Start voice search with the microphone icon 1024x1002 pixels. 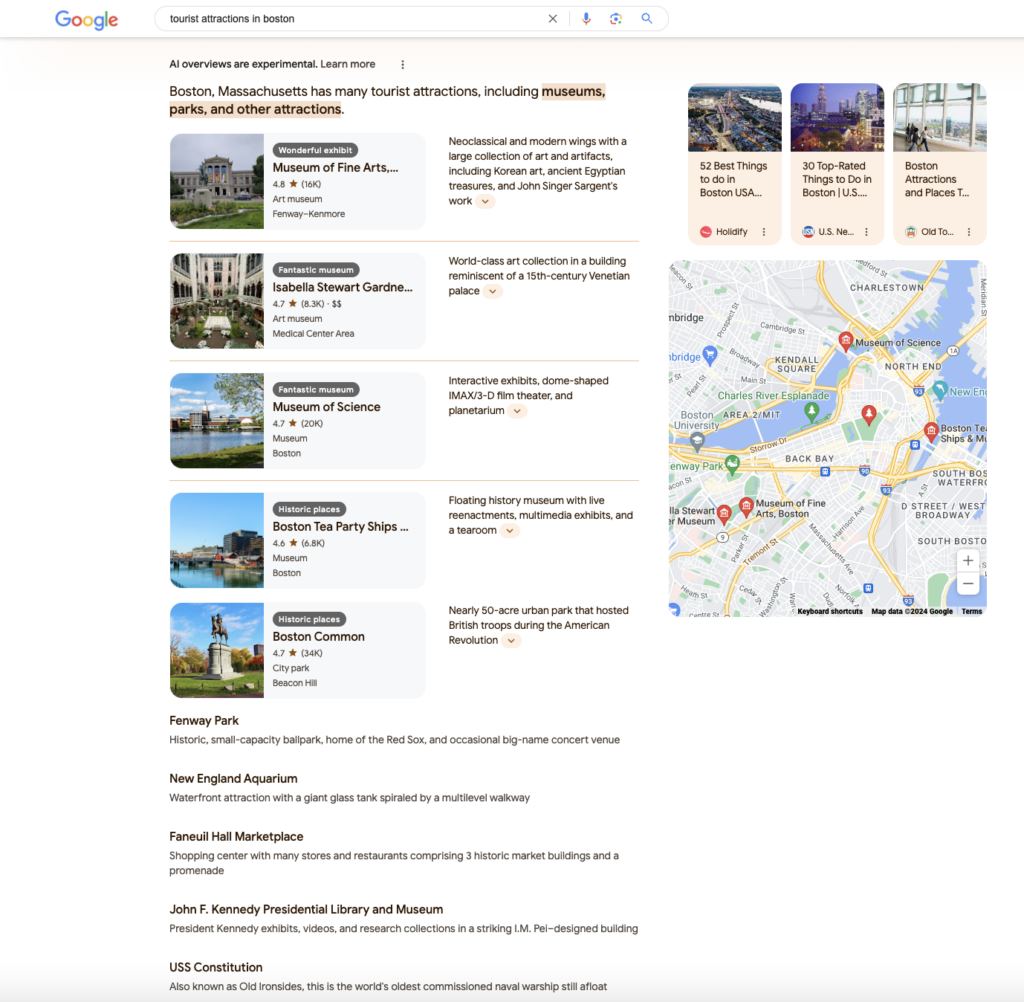click(x=586, y=19)
